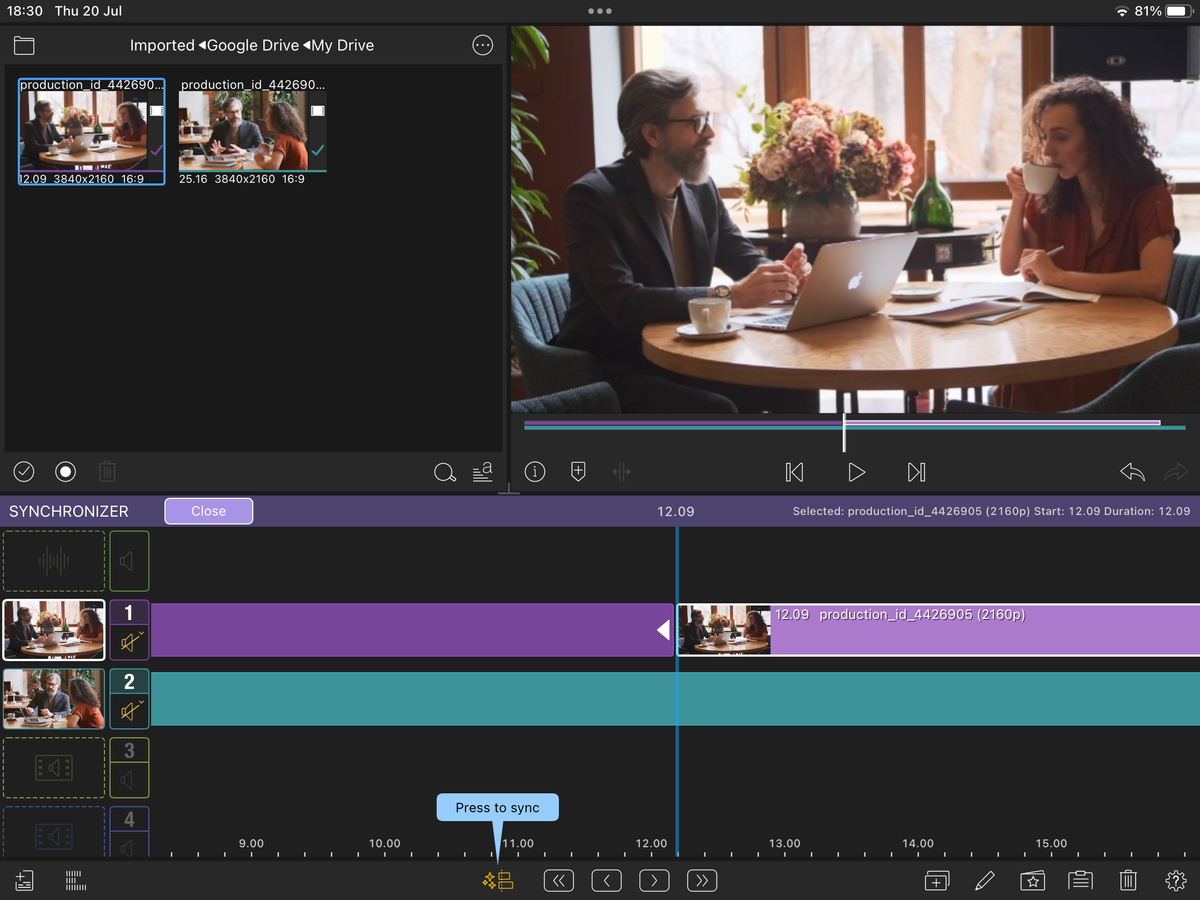Select the Press to sync tool
The image size is (1200, 900).
click(x=497, y=881)
